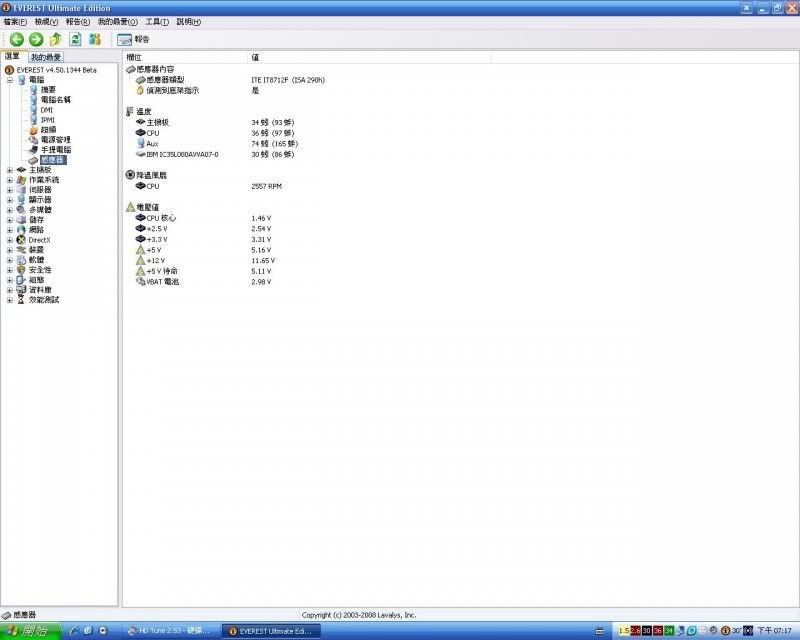This screenshot has width=800, height=640.
Task: Click the green Back arrow toolbar button
Action: coord(16,39)
